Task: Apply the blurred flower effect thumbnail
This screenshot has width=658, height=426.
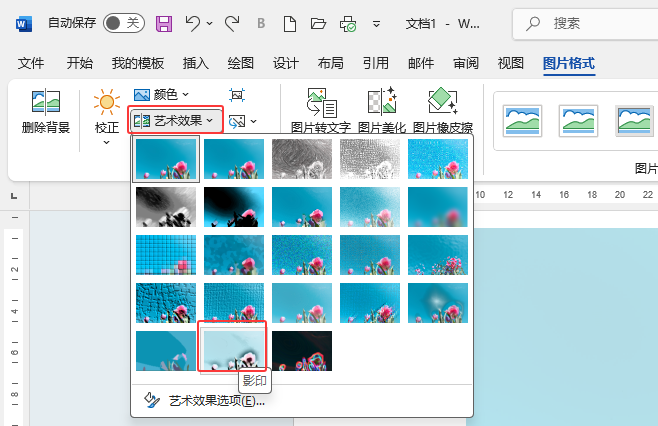Action: 438,207
